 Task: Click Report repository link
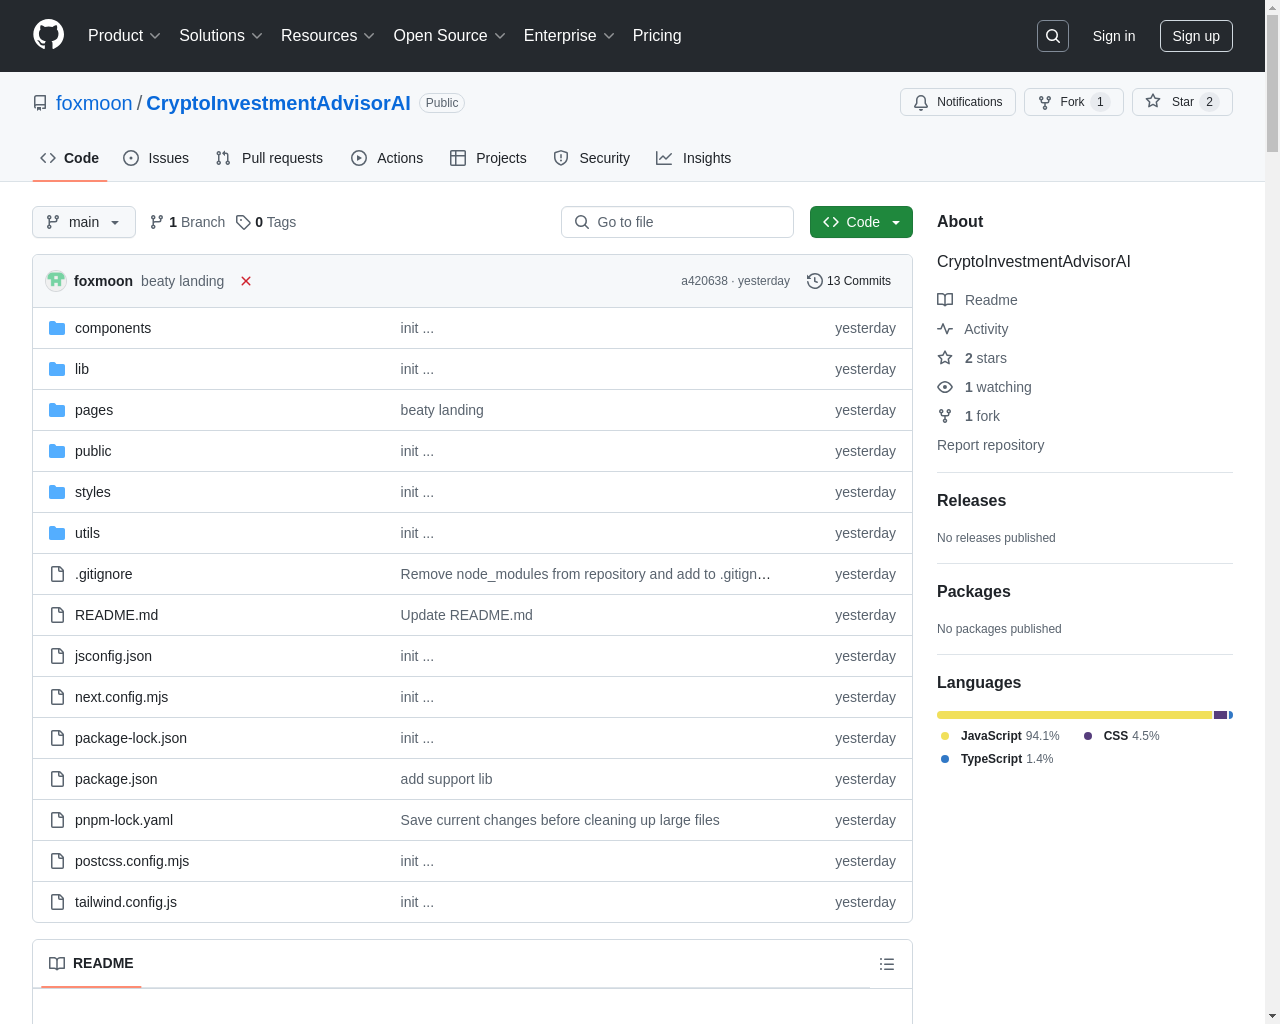(990, 445)
